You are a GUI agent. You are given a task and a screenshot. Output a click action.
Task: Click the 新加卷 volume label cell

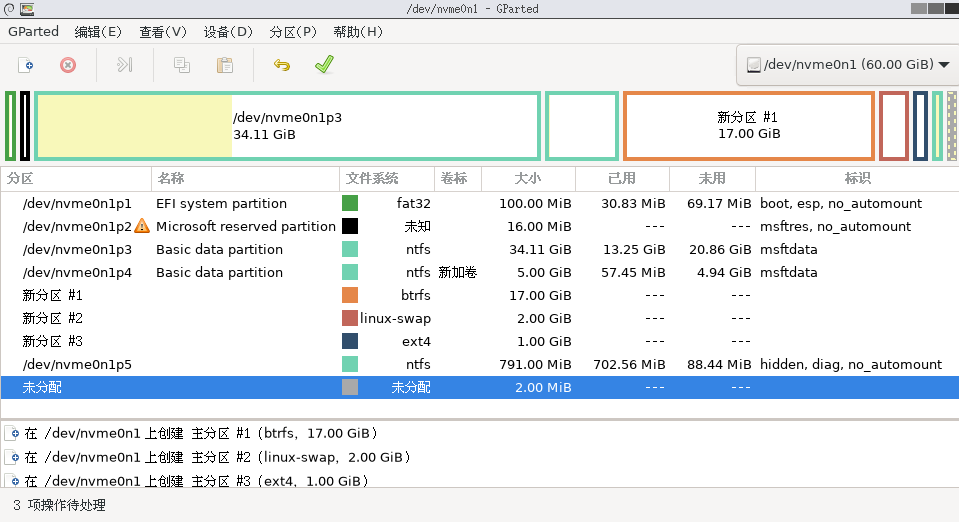[x=457, y=272]
